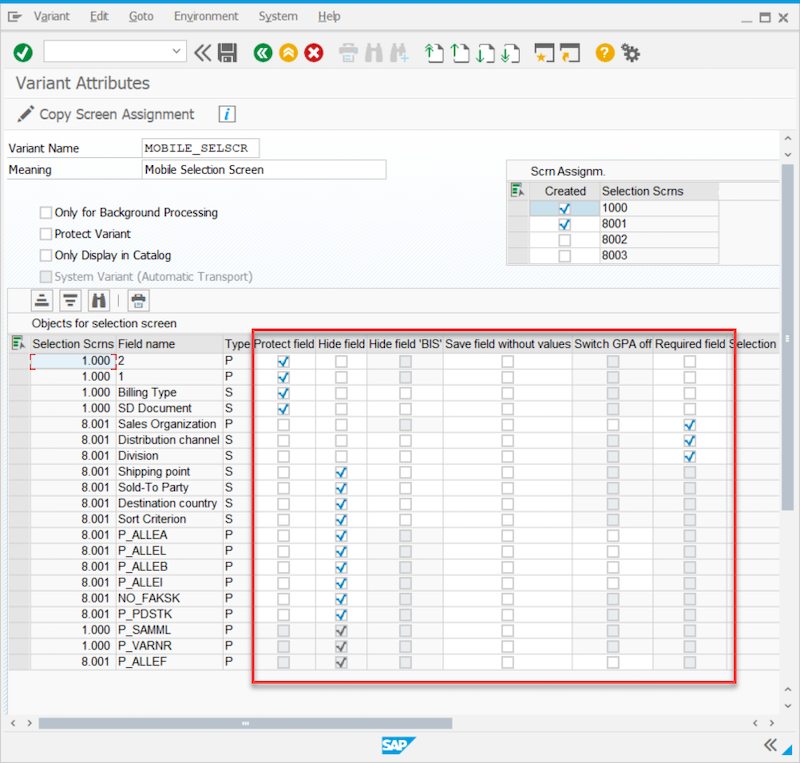This screenshot has height=763, width=800.
Task: Click Sort Descending icon above objects table
Action: (70, 301)
